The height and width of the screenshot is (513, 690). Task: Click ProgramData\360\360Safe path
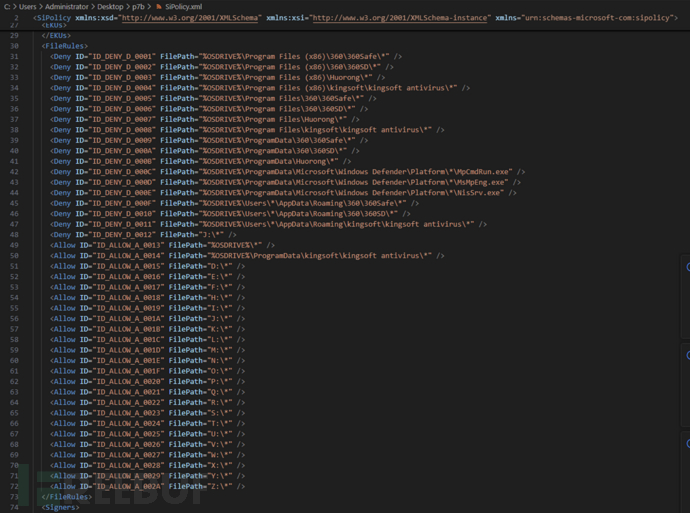277,140
